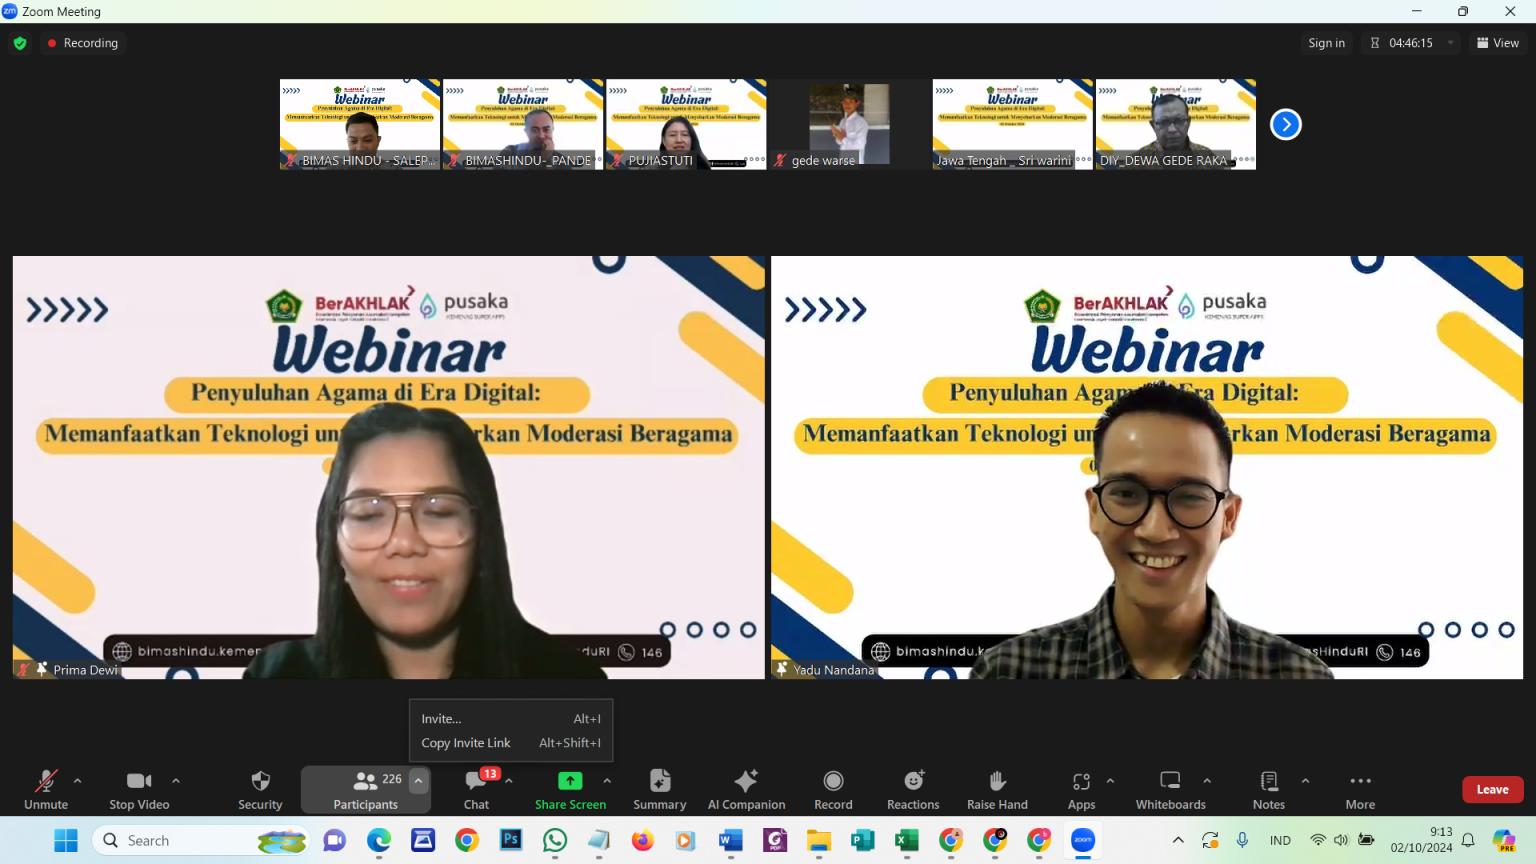Expand audio options arrow beside Unmute
The width and height of the screenshot is (1536, 864).
pos(78,781)
